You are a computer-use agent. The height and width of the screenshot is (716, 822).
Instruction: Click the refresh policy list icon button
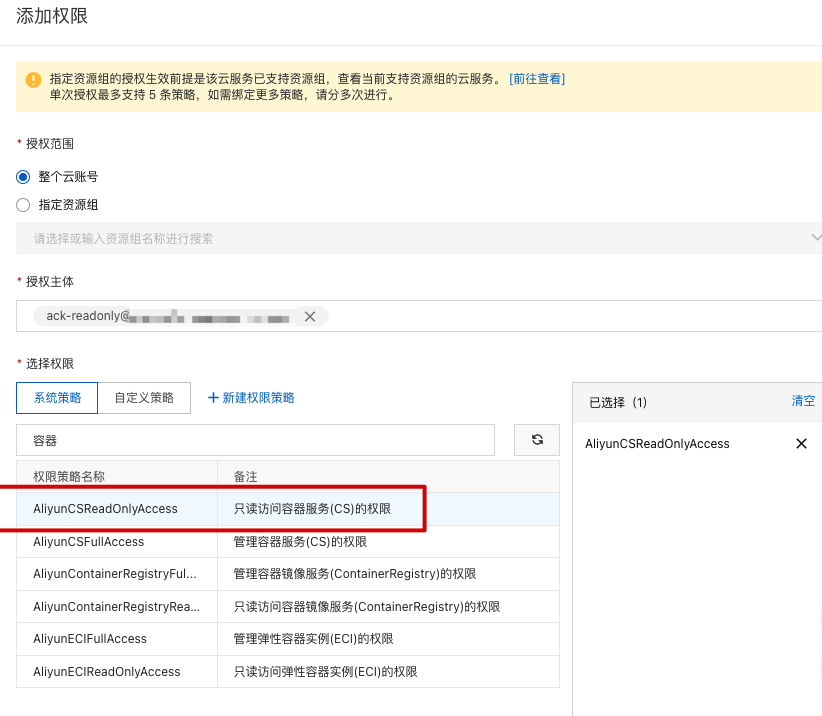[537, 440]
